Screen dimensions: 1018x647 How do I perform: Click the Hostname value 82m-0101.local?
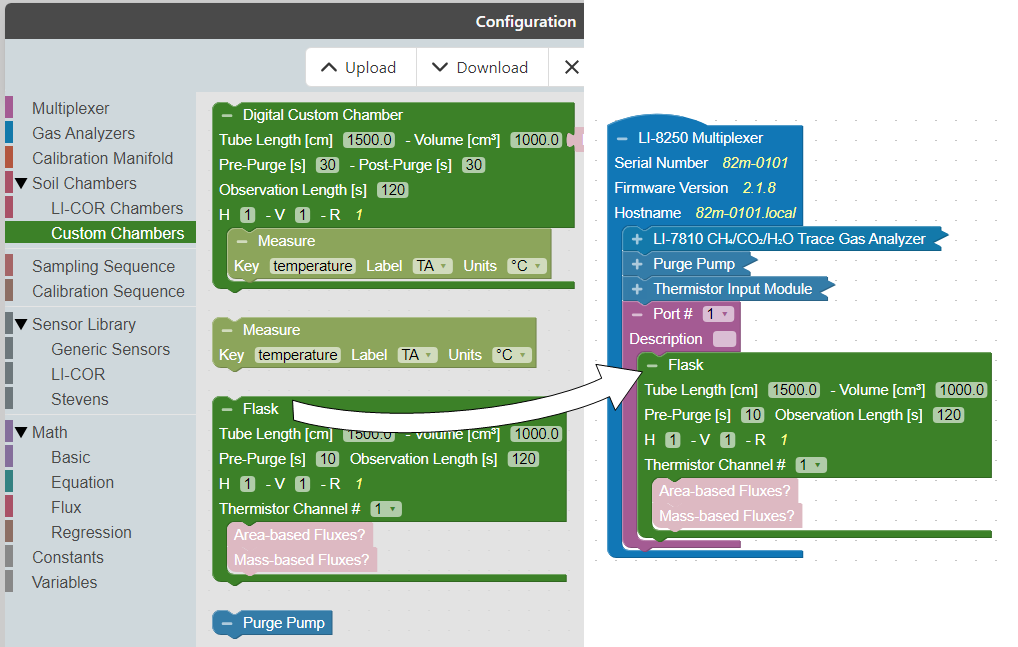point(745,213)
